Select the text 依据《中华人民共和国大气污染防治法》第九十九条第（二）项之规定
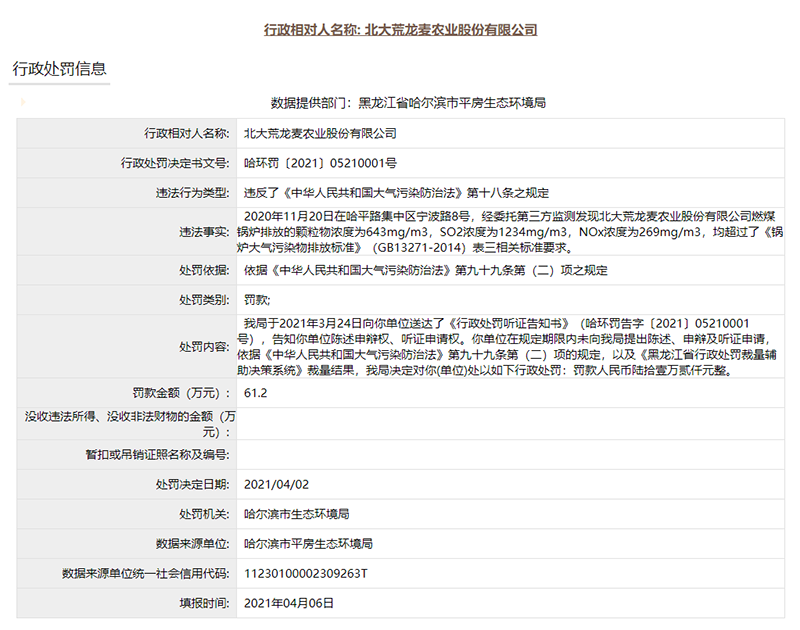 (426, 270)
